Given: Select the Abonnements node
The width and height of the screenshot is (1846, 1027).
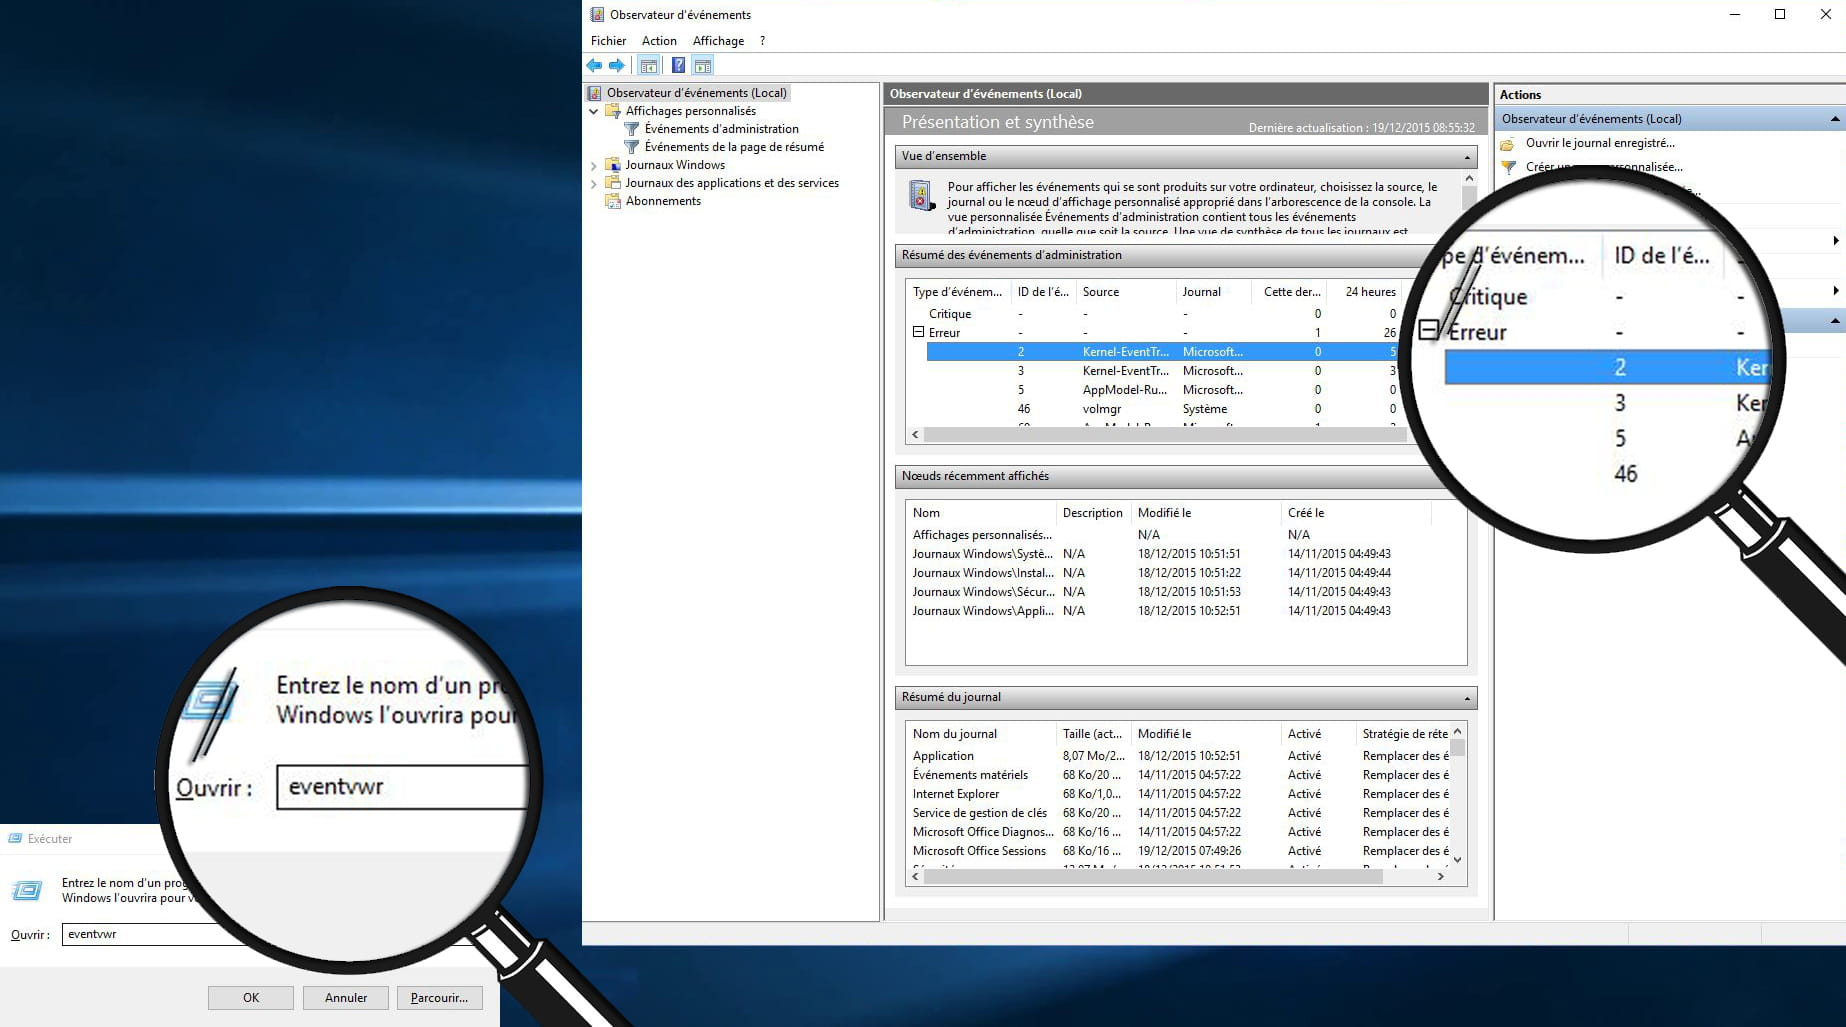Looking at the screenshot, I should pos(663,201).
